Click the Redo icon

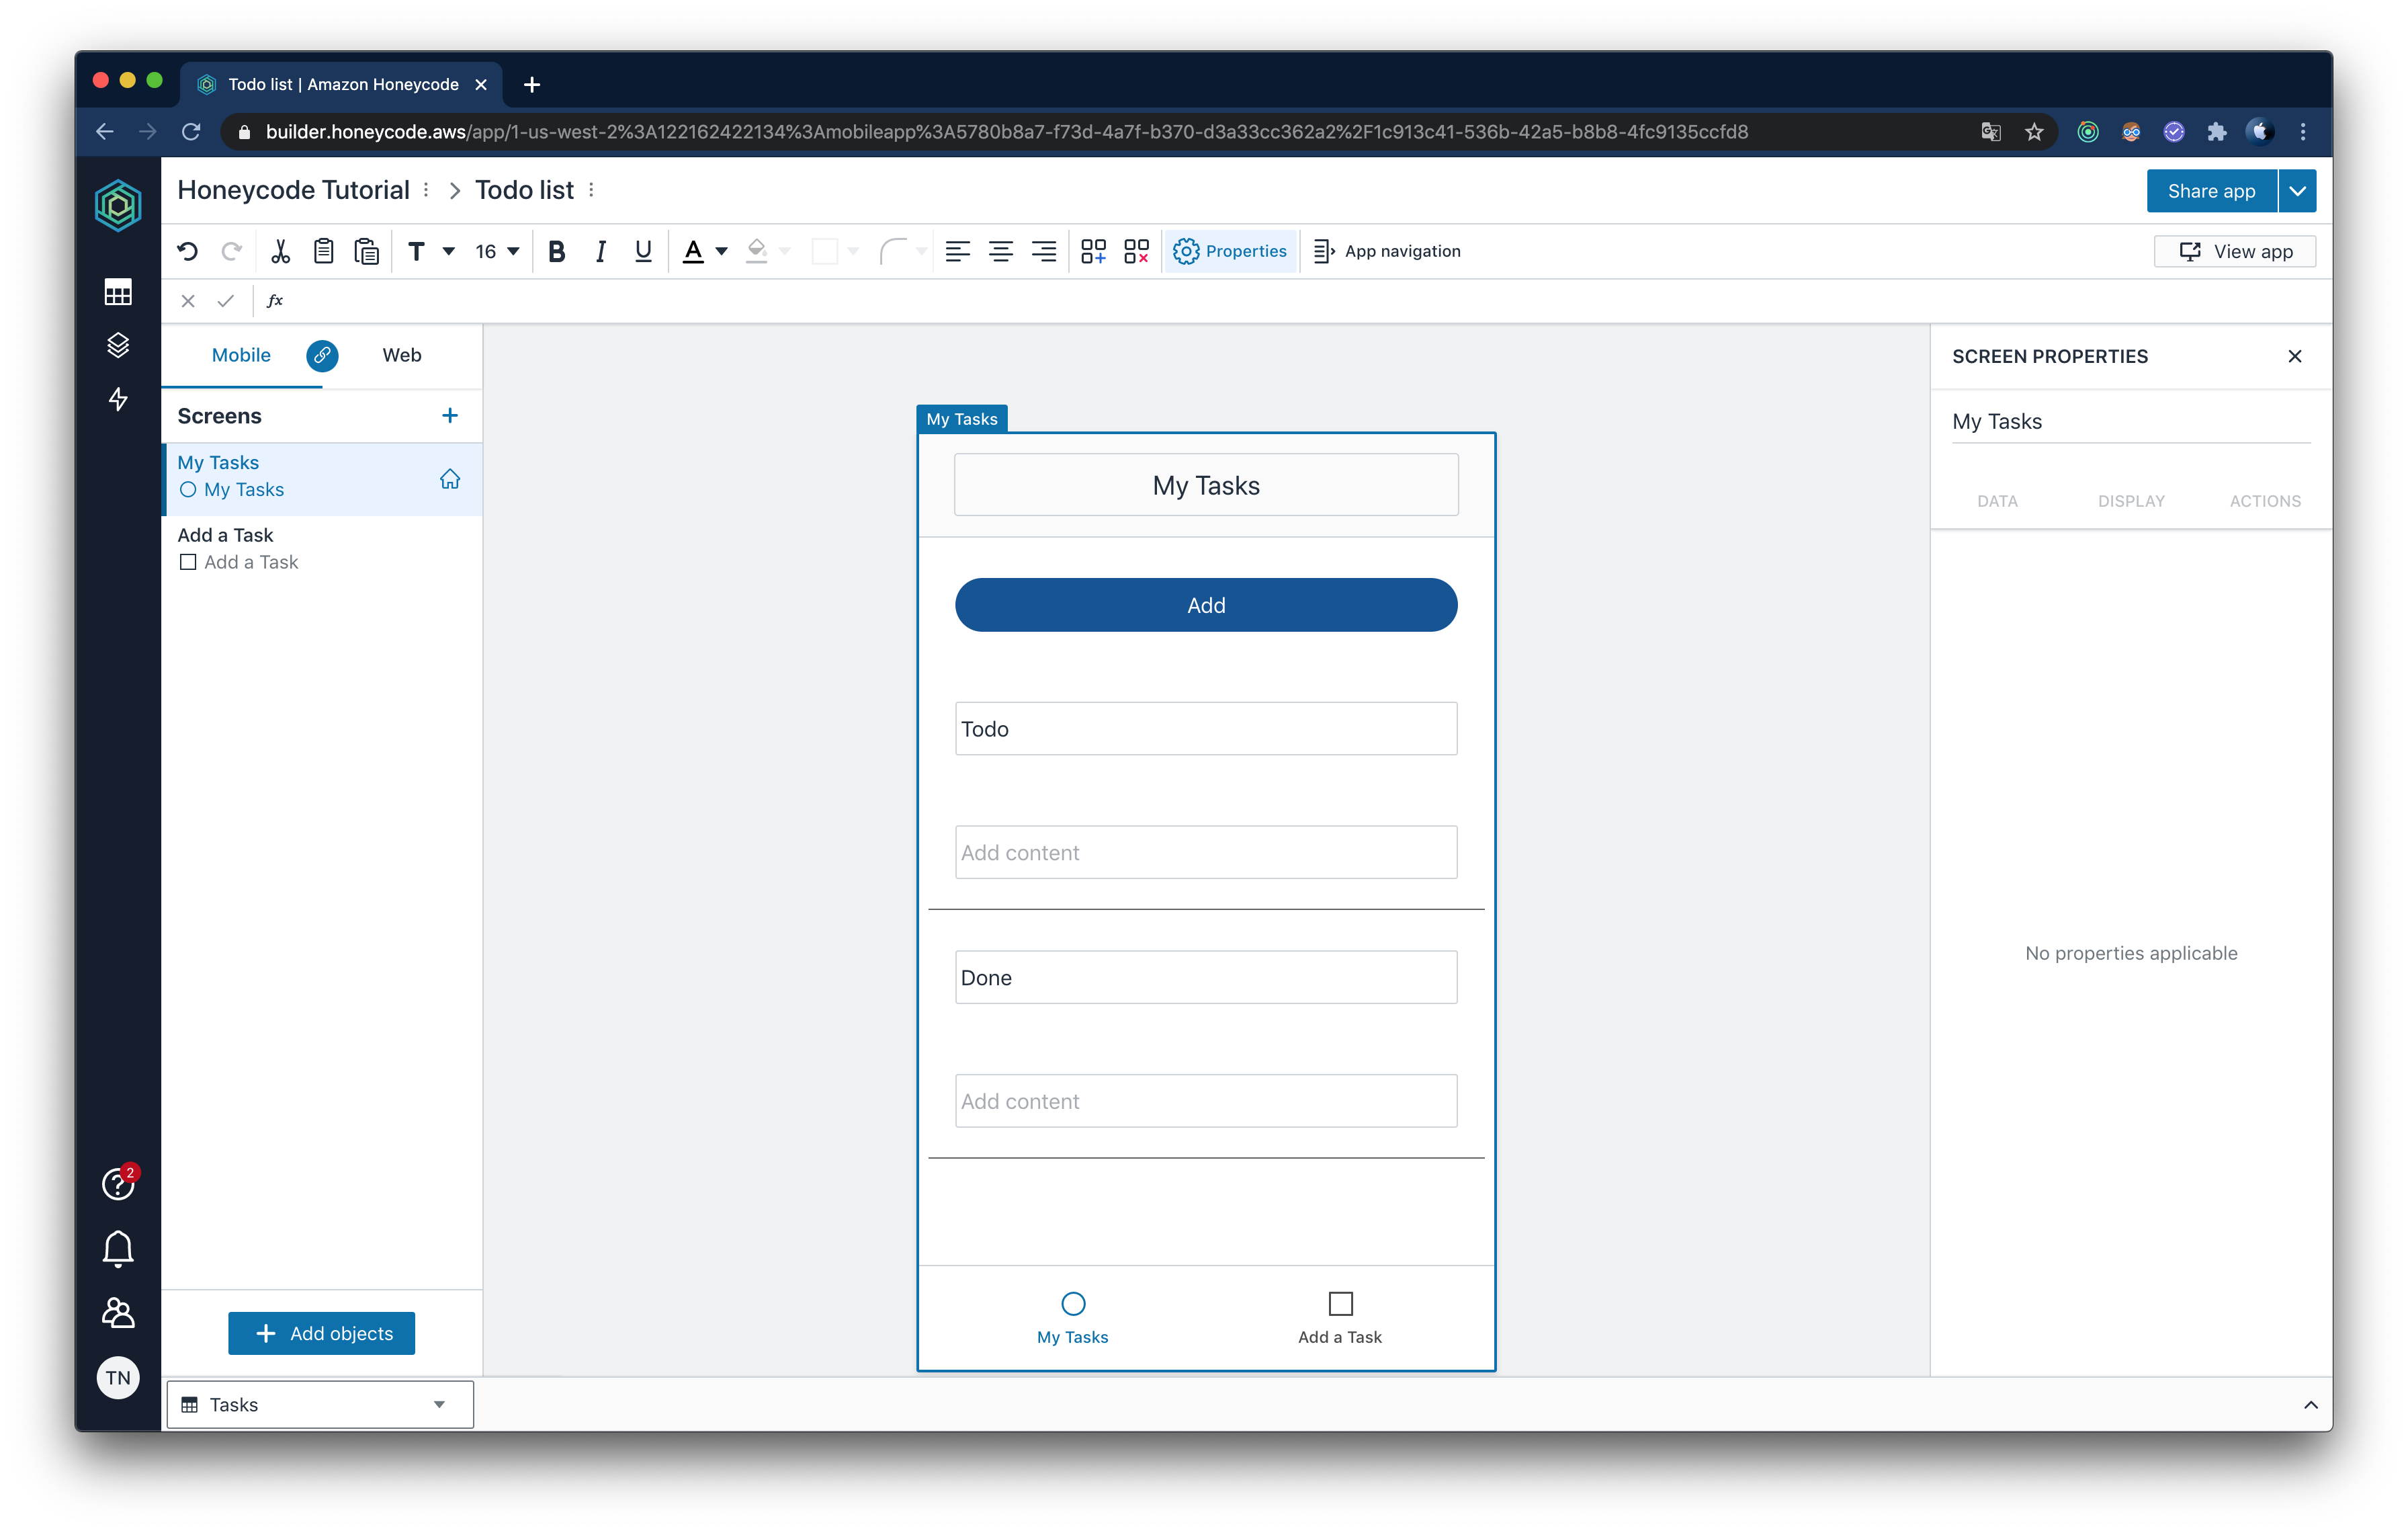coord(231,251)
